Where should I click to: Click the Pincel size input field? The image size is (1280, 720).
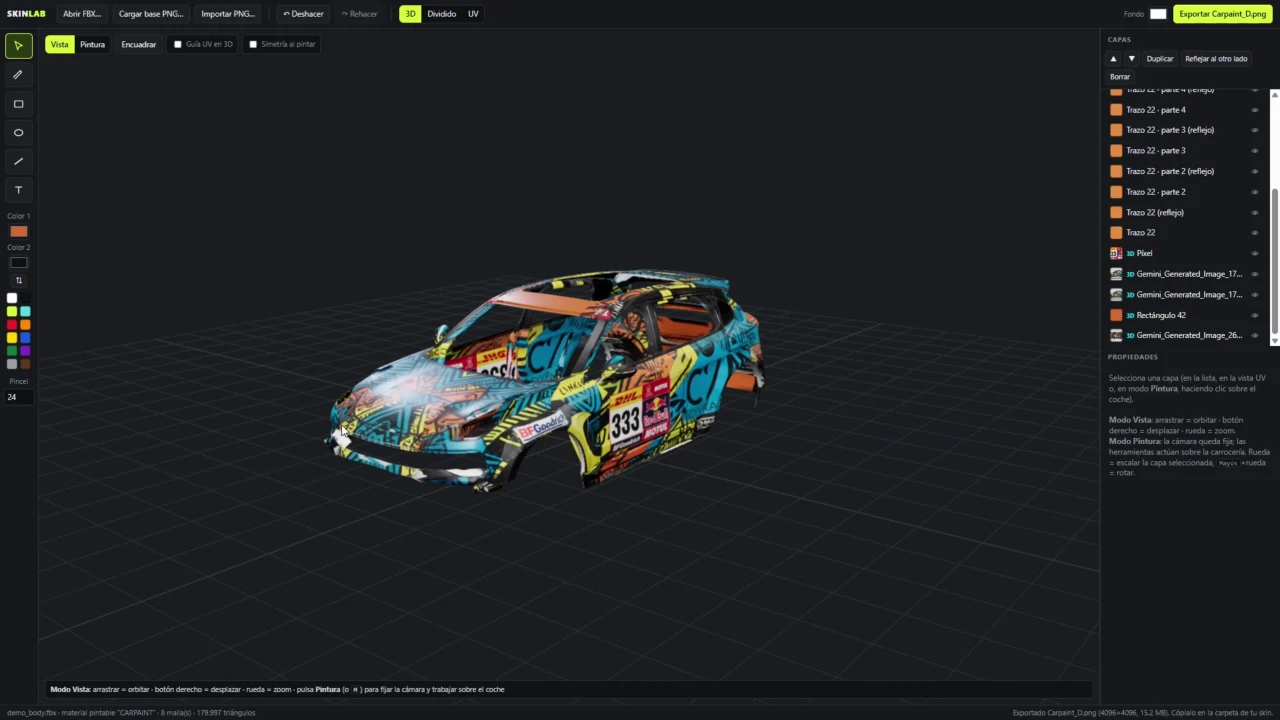point(18,397)
